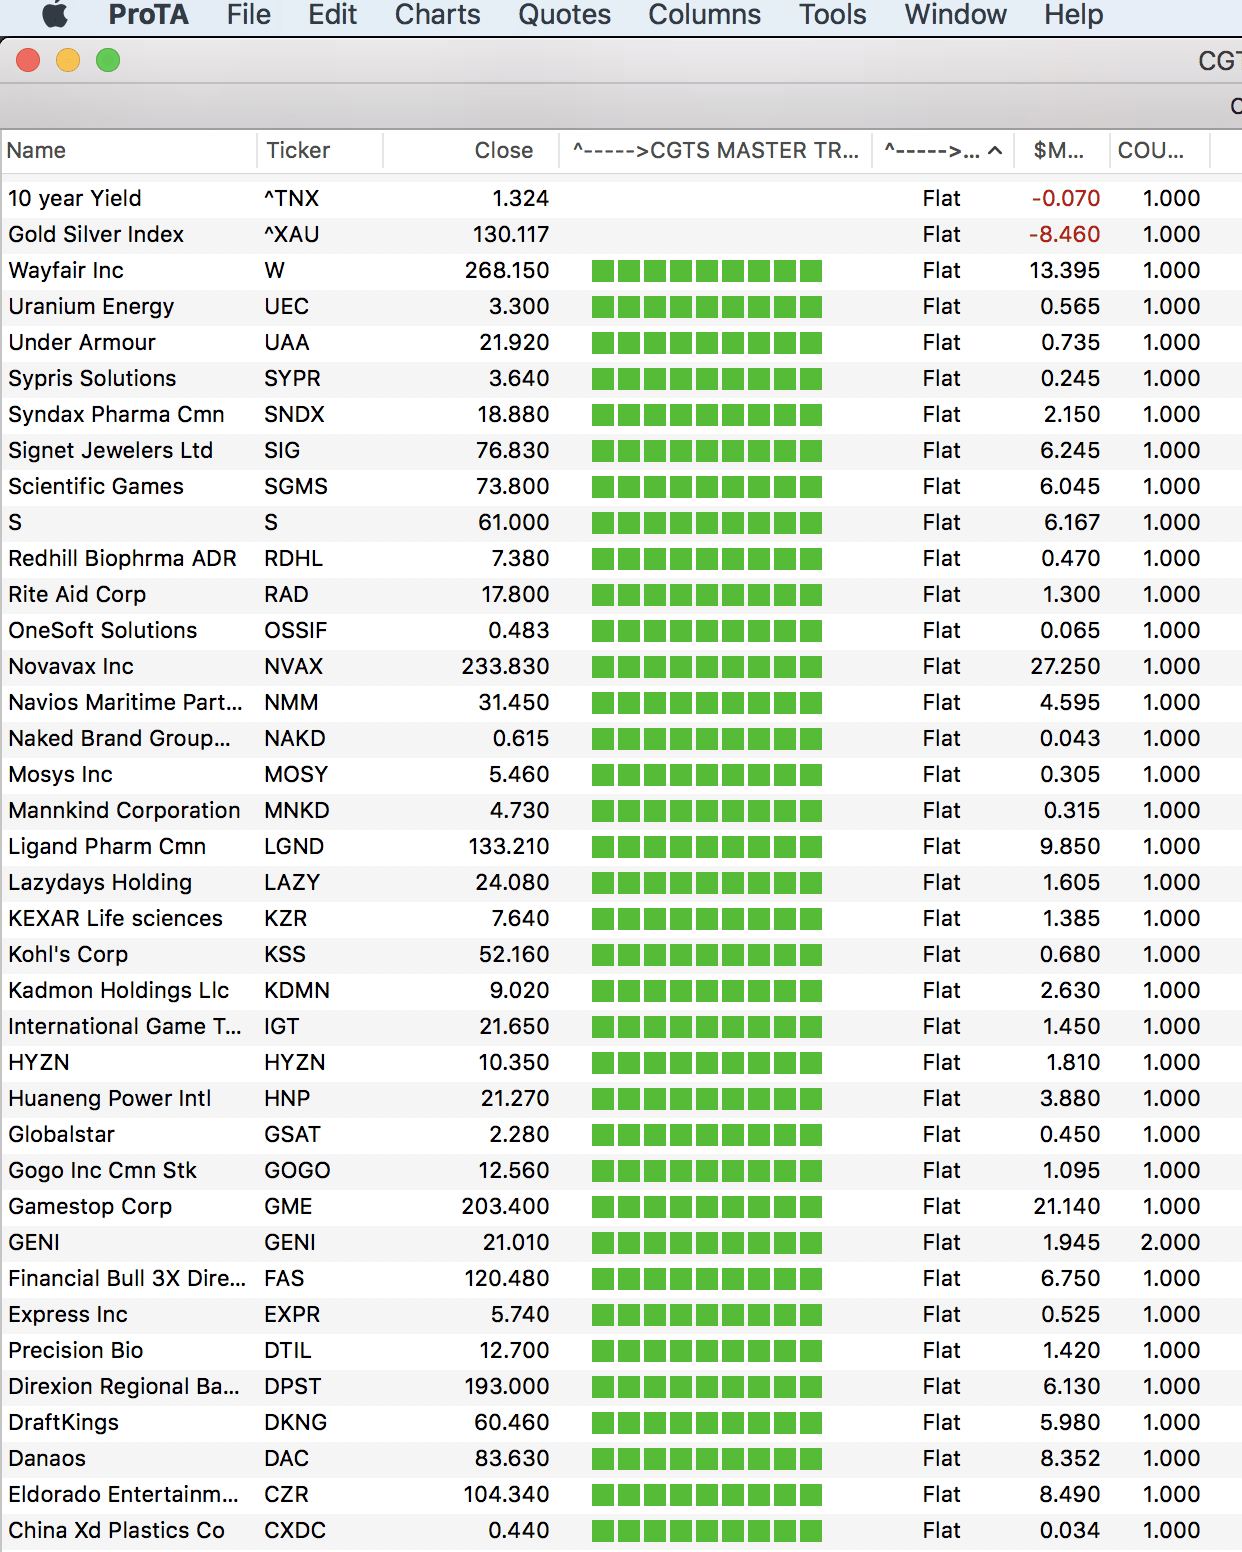Click the UAA ticker cell

pyautogui.click(x=287, y=343)
